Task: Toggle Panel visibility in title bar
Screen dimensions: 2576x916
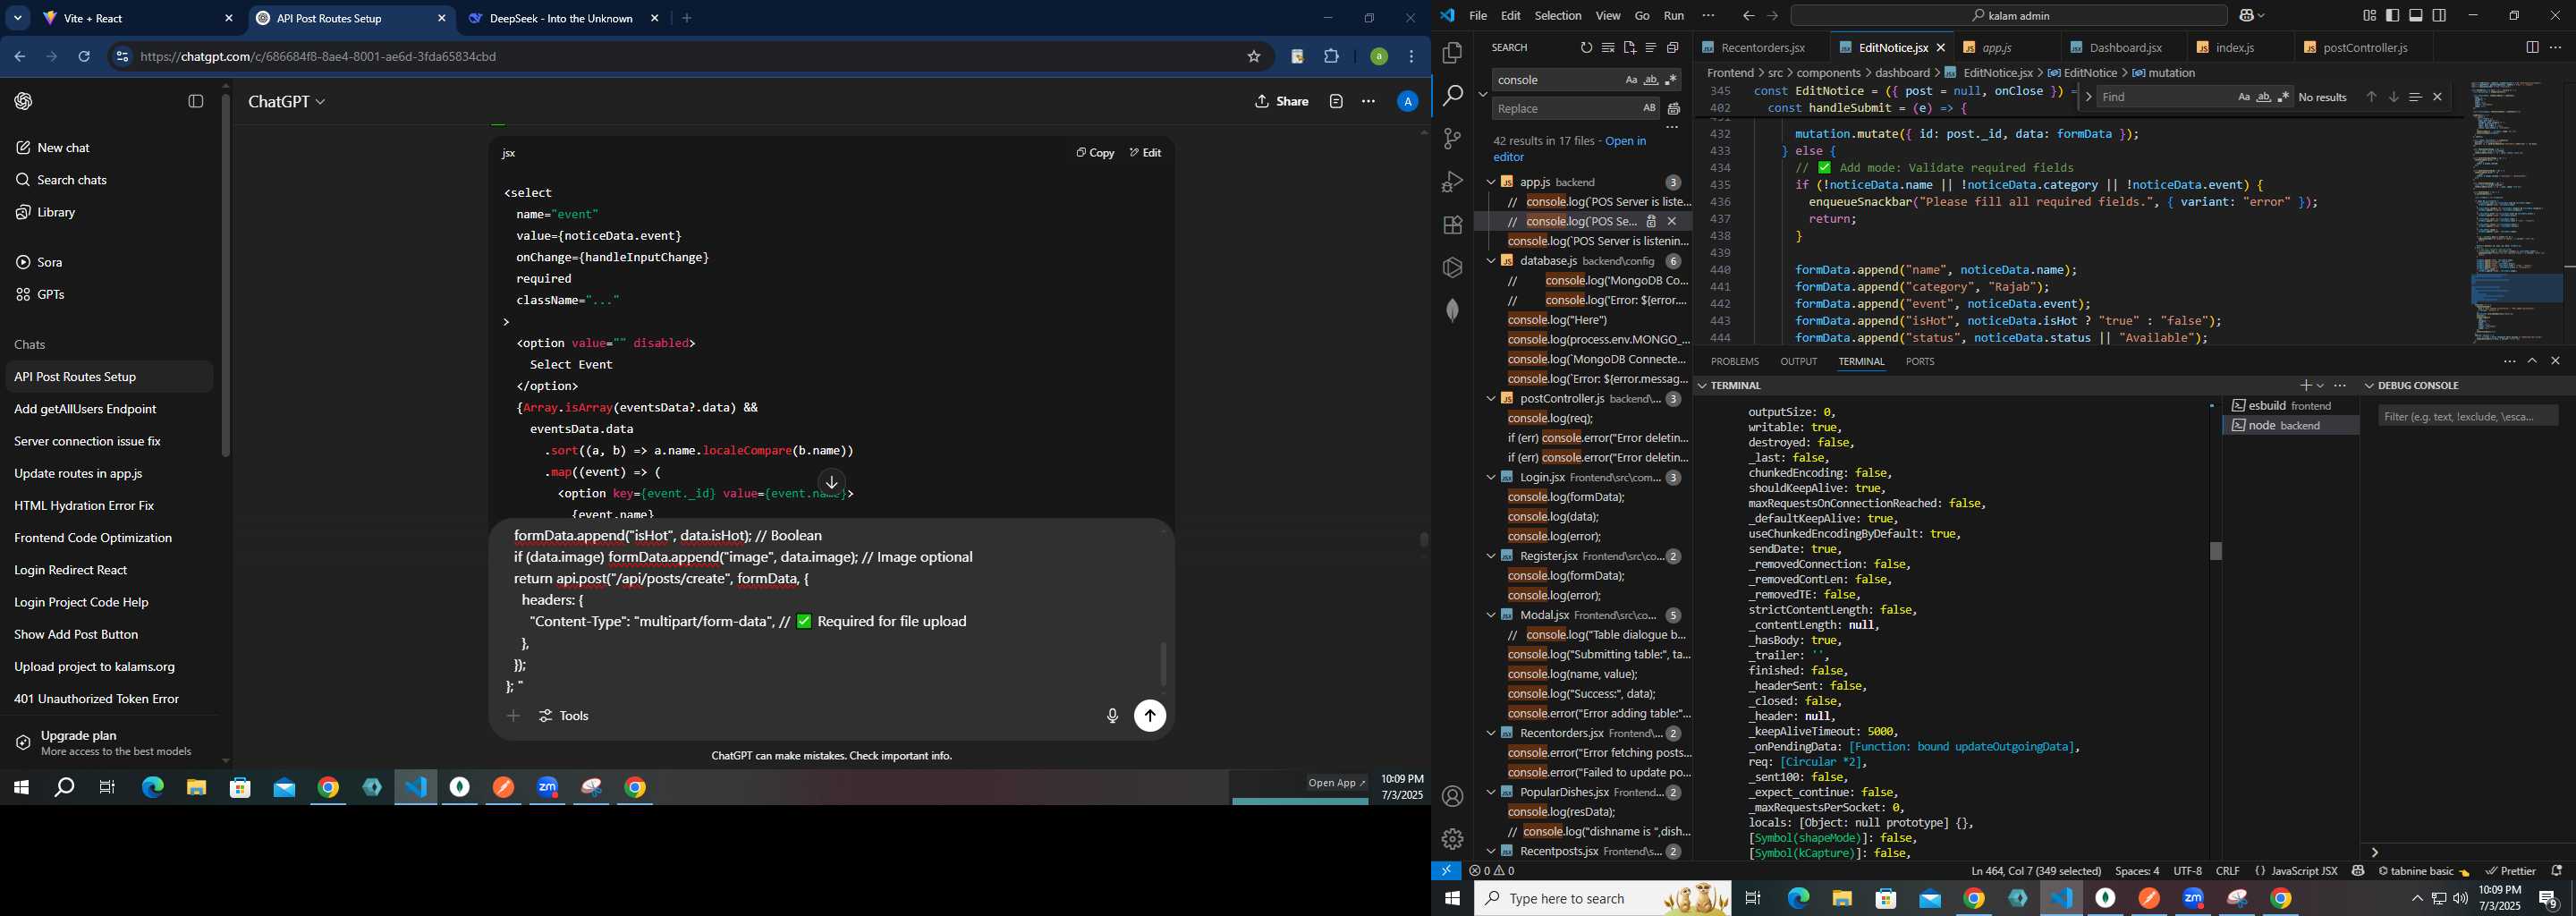Action: [2415, 16]
